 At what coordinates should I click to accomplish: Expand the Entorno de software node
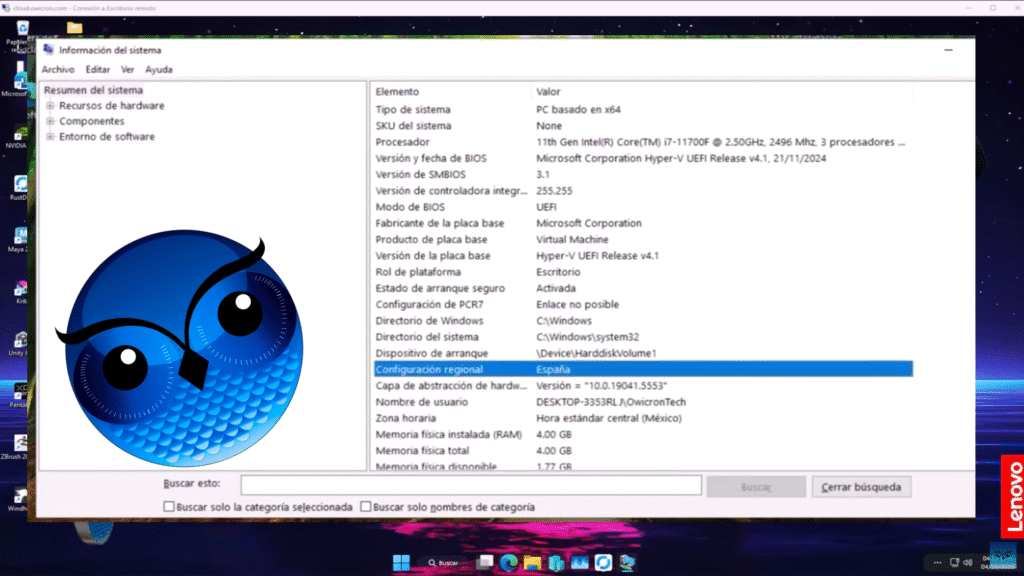click(x=50, y=137)
